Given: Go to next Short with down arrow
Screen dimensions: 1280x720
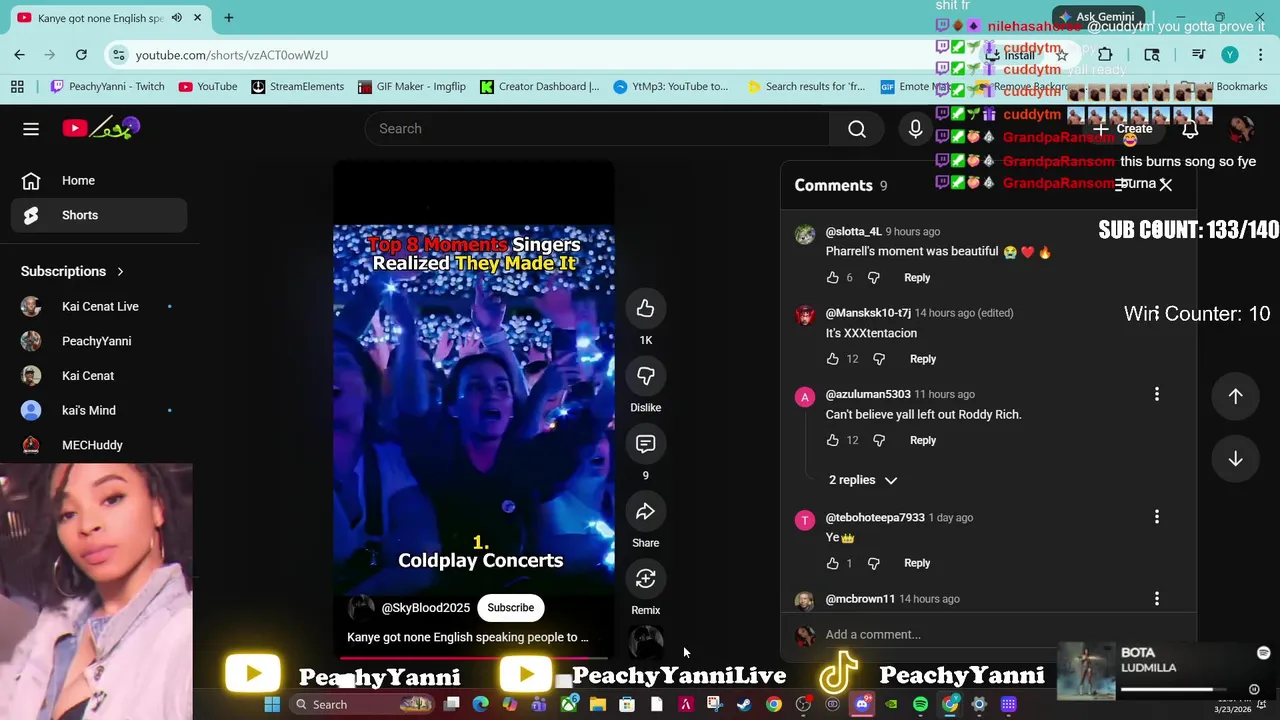Looking at the screenshot, I should 1235,458.
